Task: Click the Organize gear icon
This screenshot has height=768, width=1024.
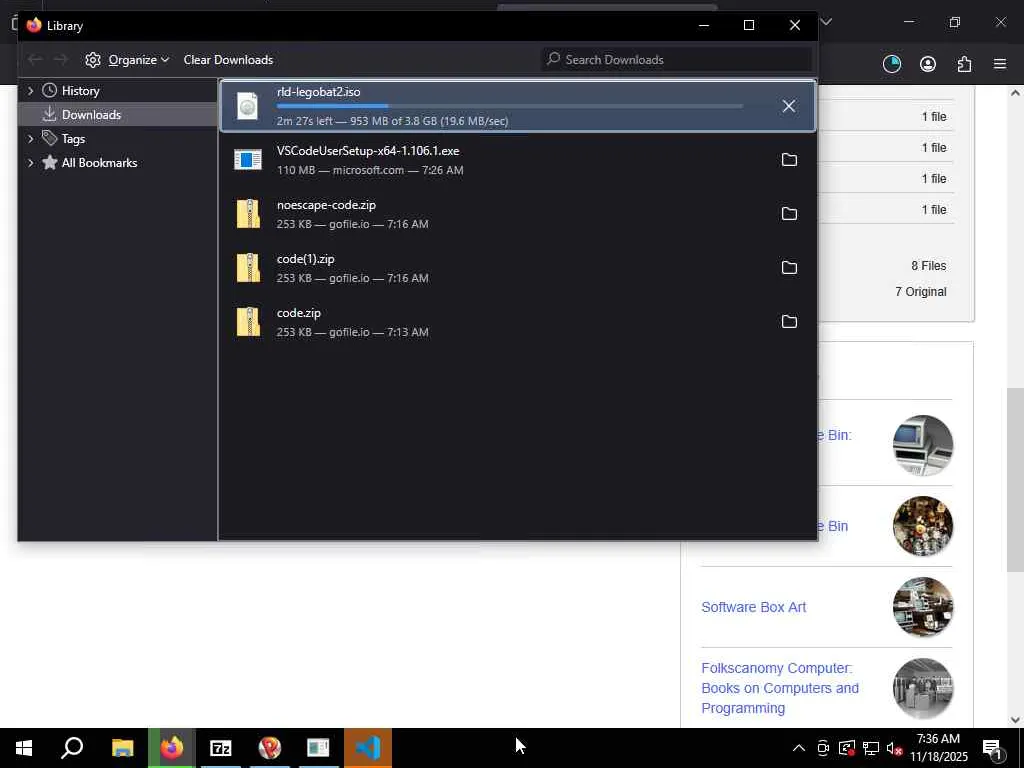Action: click(x=93, y=59)
